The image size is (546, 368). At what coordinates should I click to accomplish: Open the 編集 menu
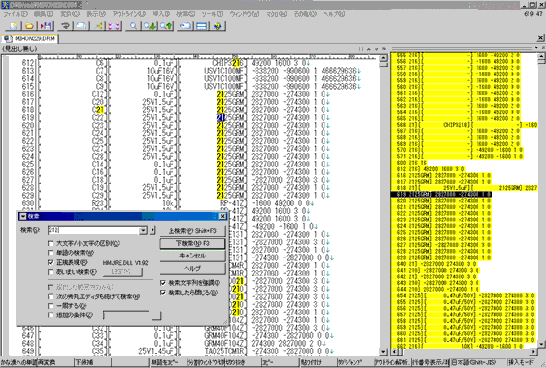[43, 14]
